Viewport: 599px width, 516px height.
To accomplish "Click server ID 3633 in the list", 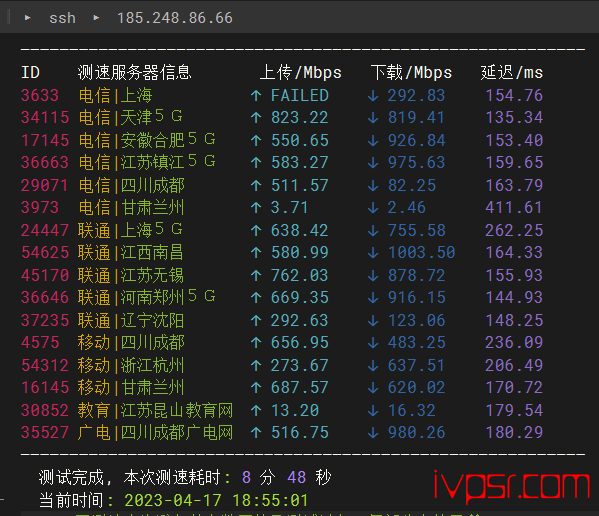I will (40, 95).
